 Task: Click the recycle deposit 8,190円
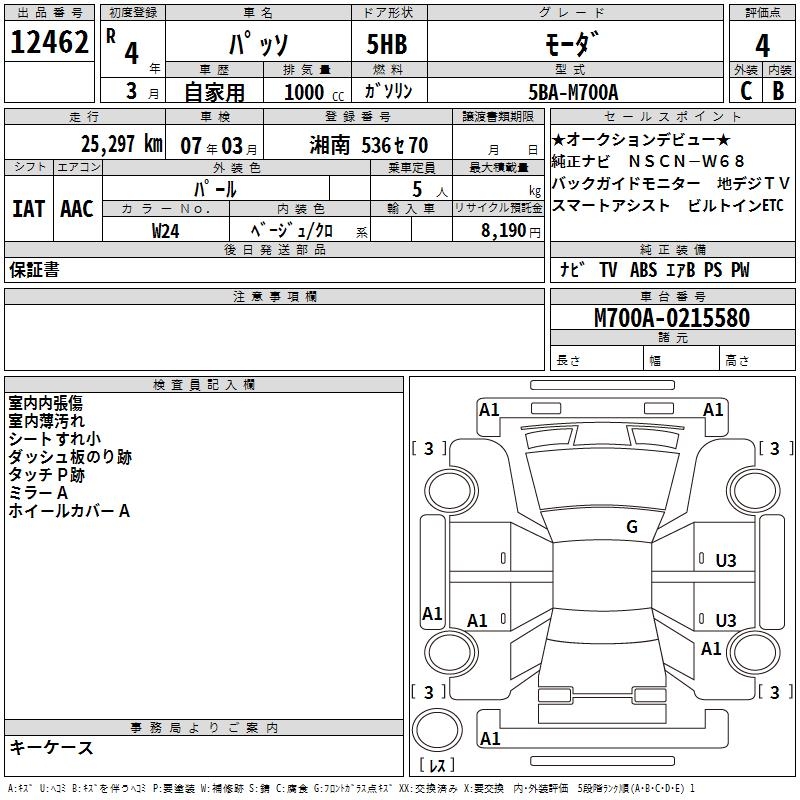[x=511, y=231]
